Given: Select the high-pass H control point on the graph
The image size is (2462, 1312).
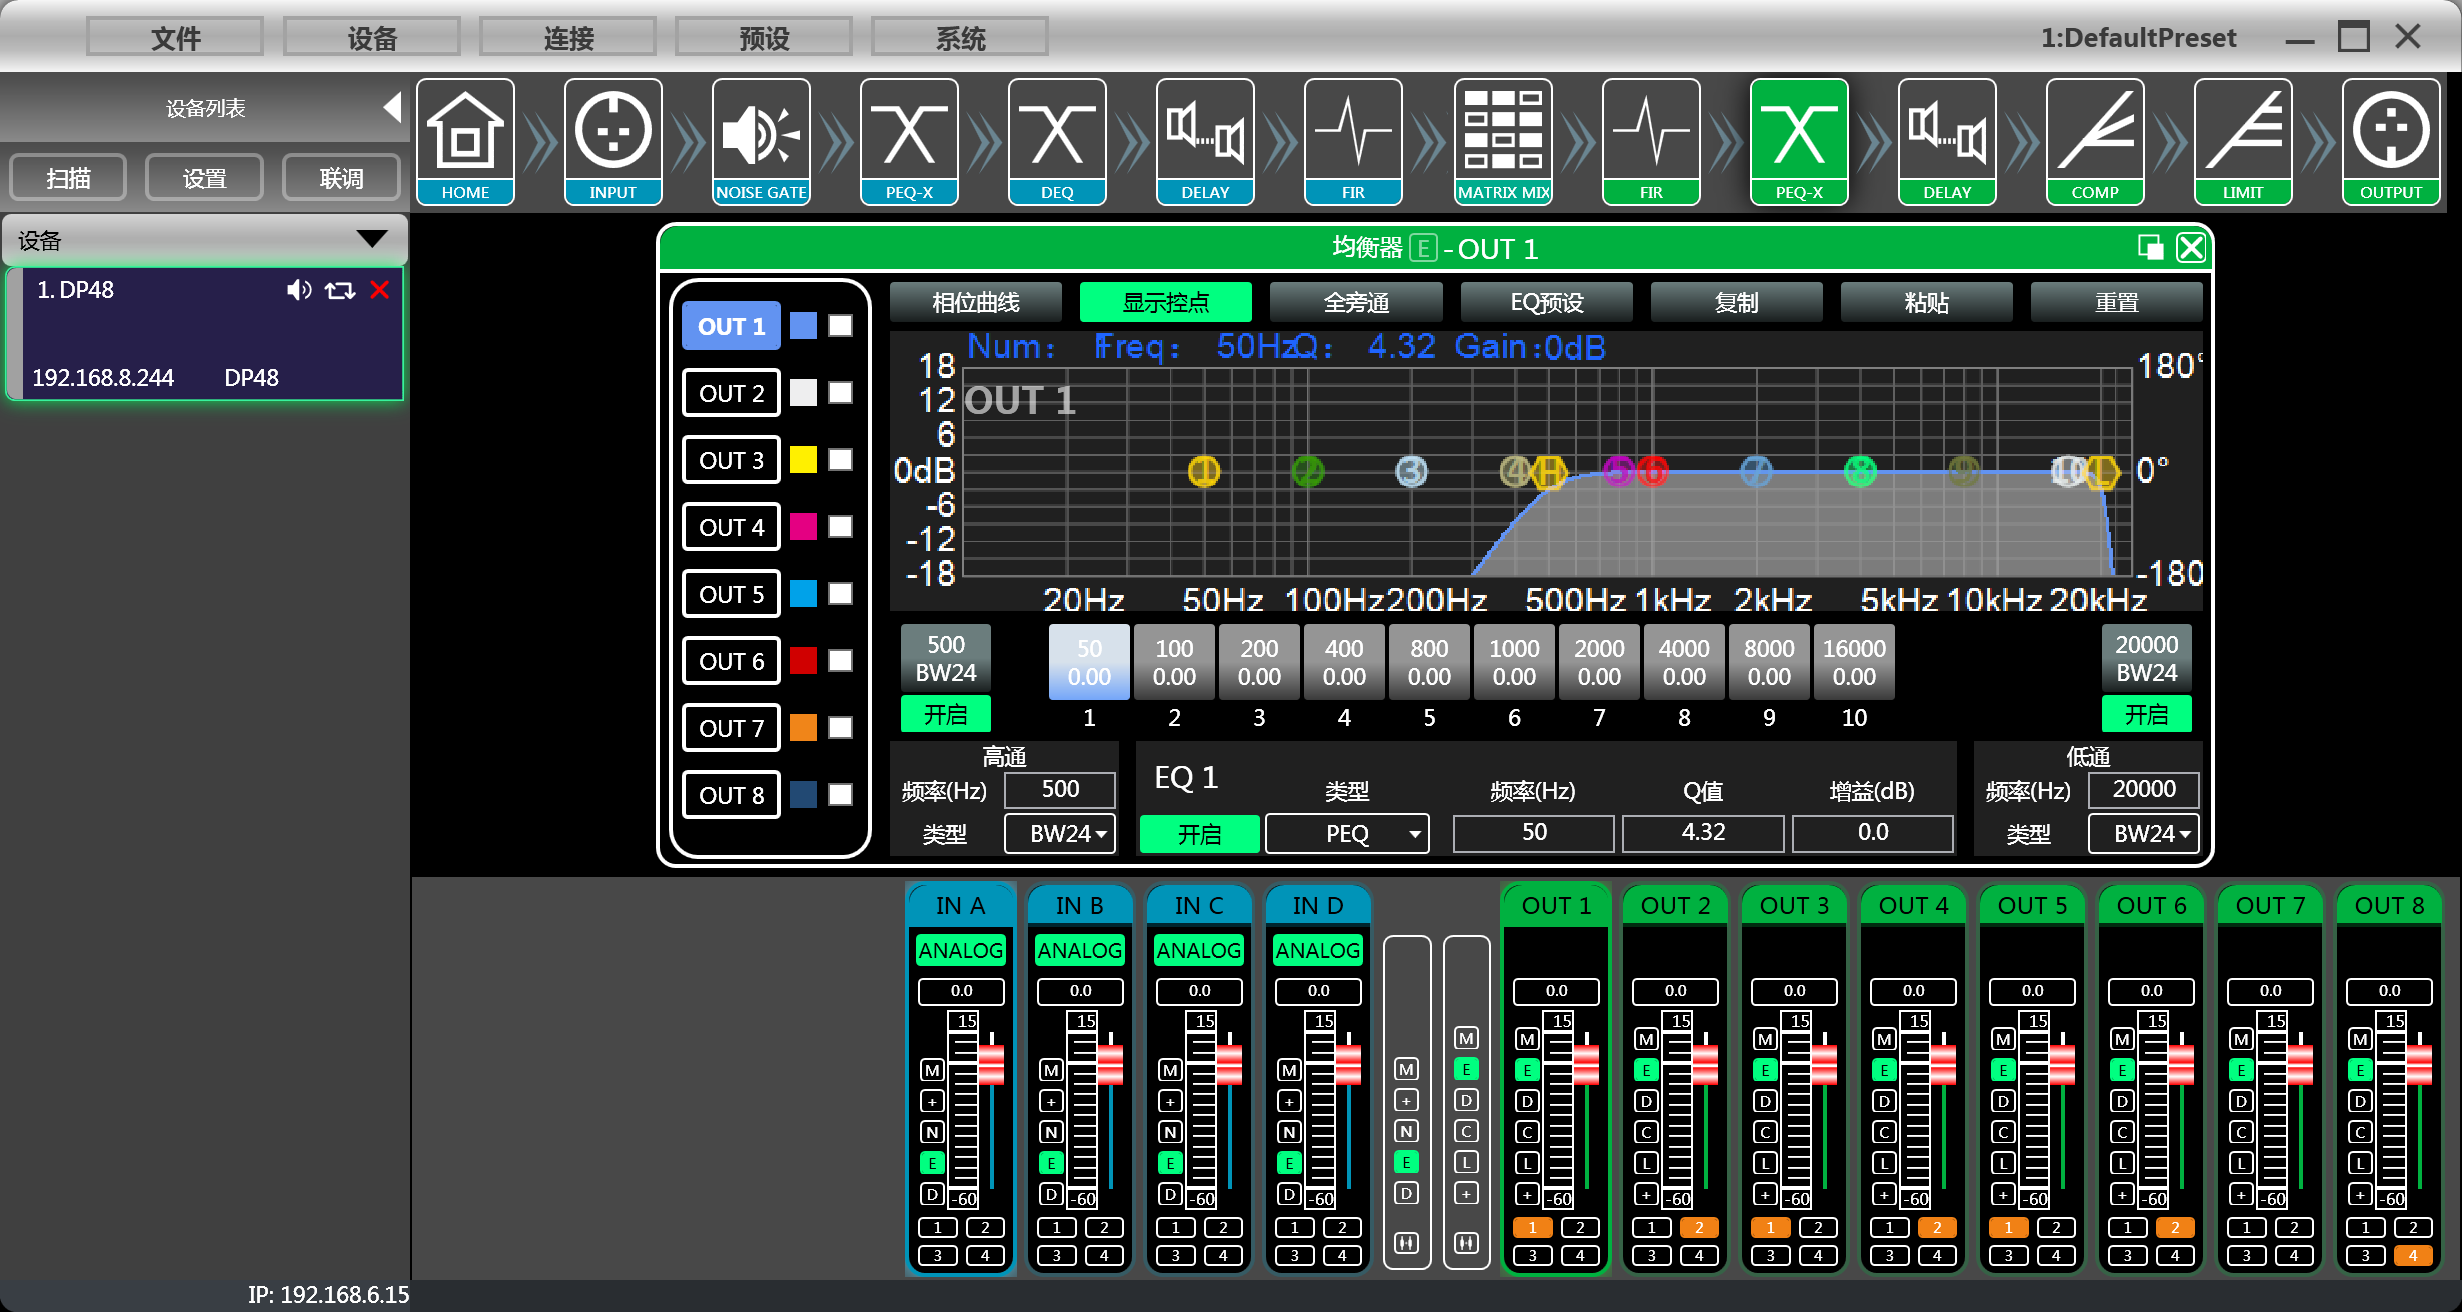Looking at the screenshot, I should (1550, 471).
